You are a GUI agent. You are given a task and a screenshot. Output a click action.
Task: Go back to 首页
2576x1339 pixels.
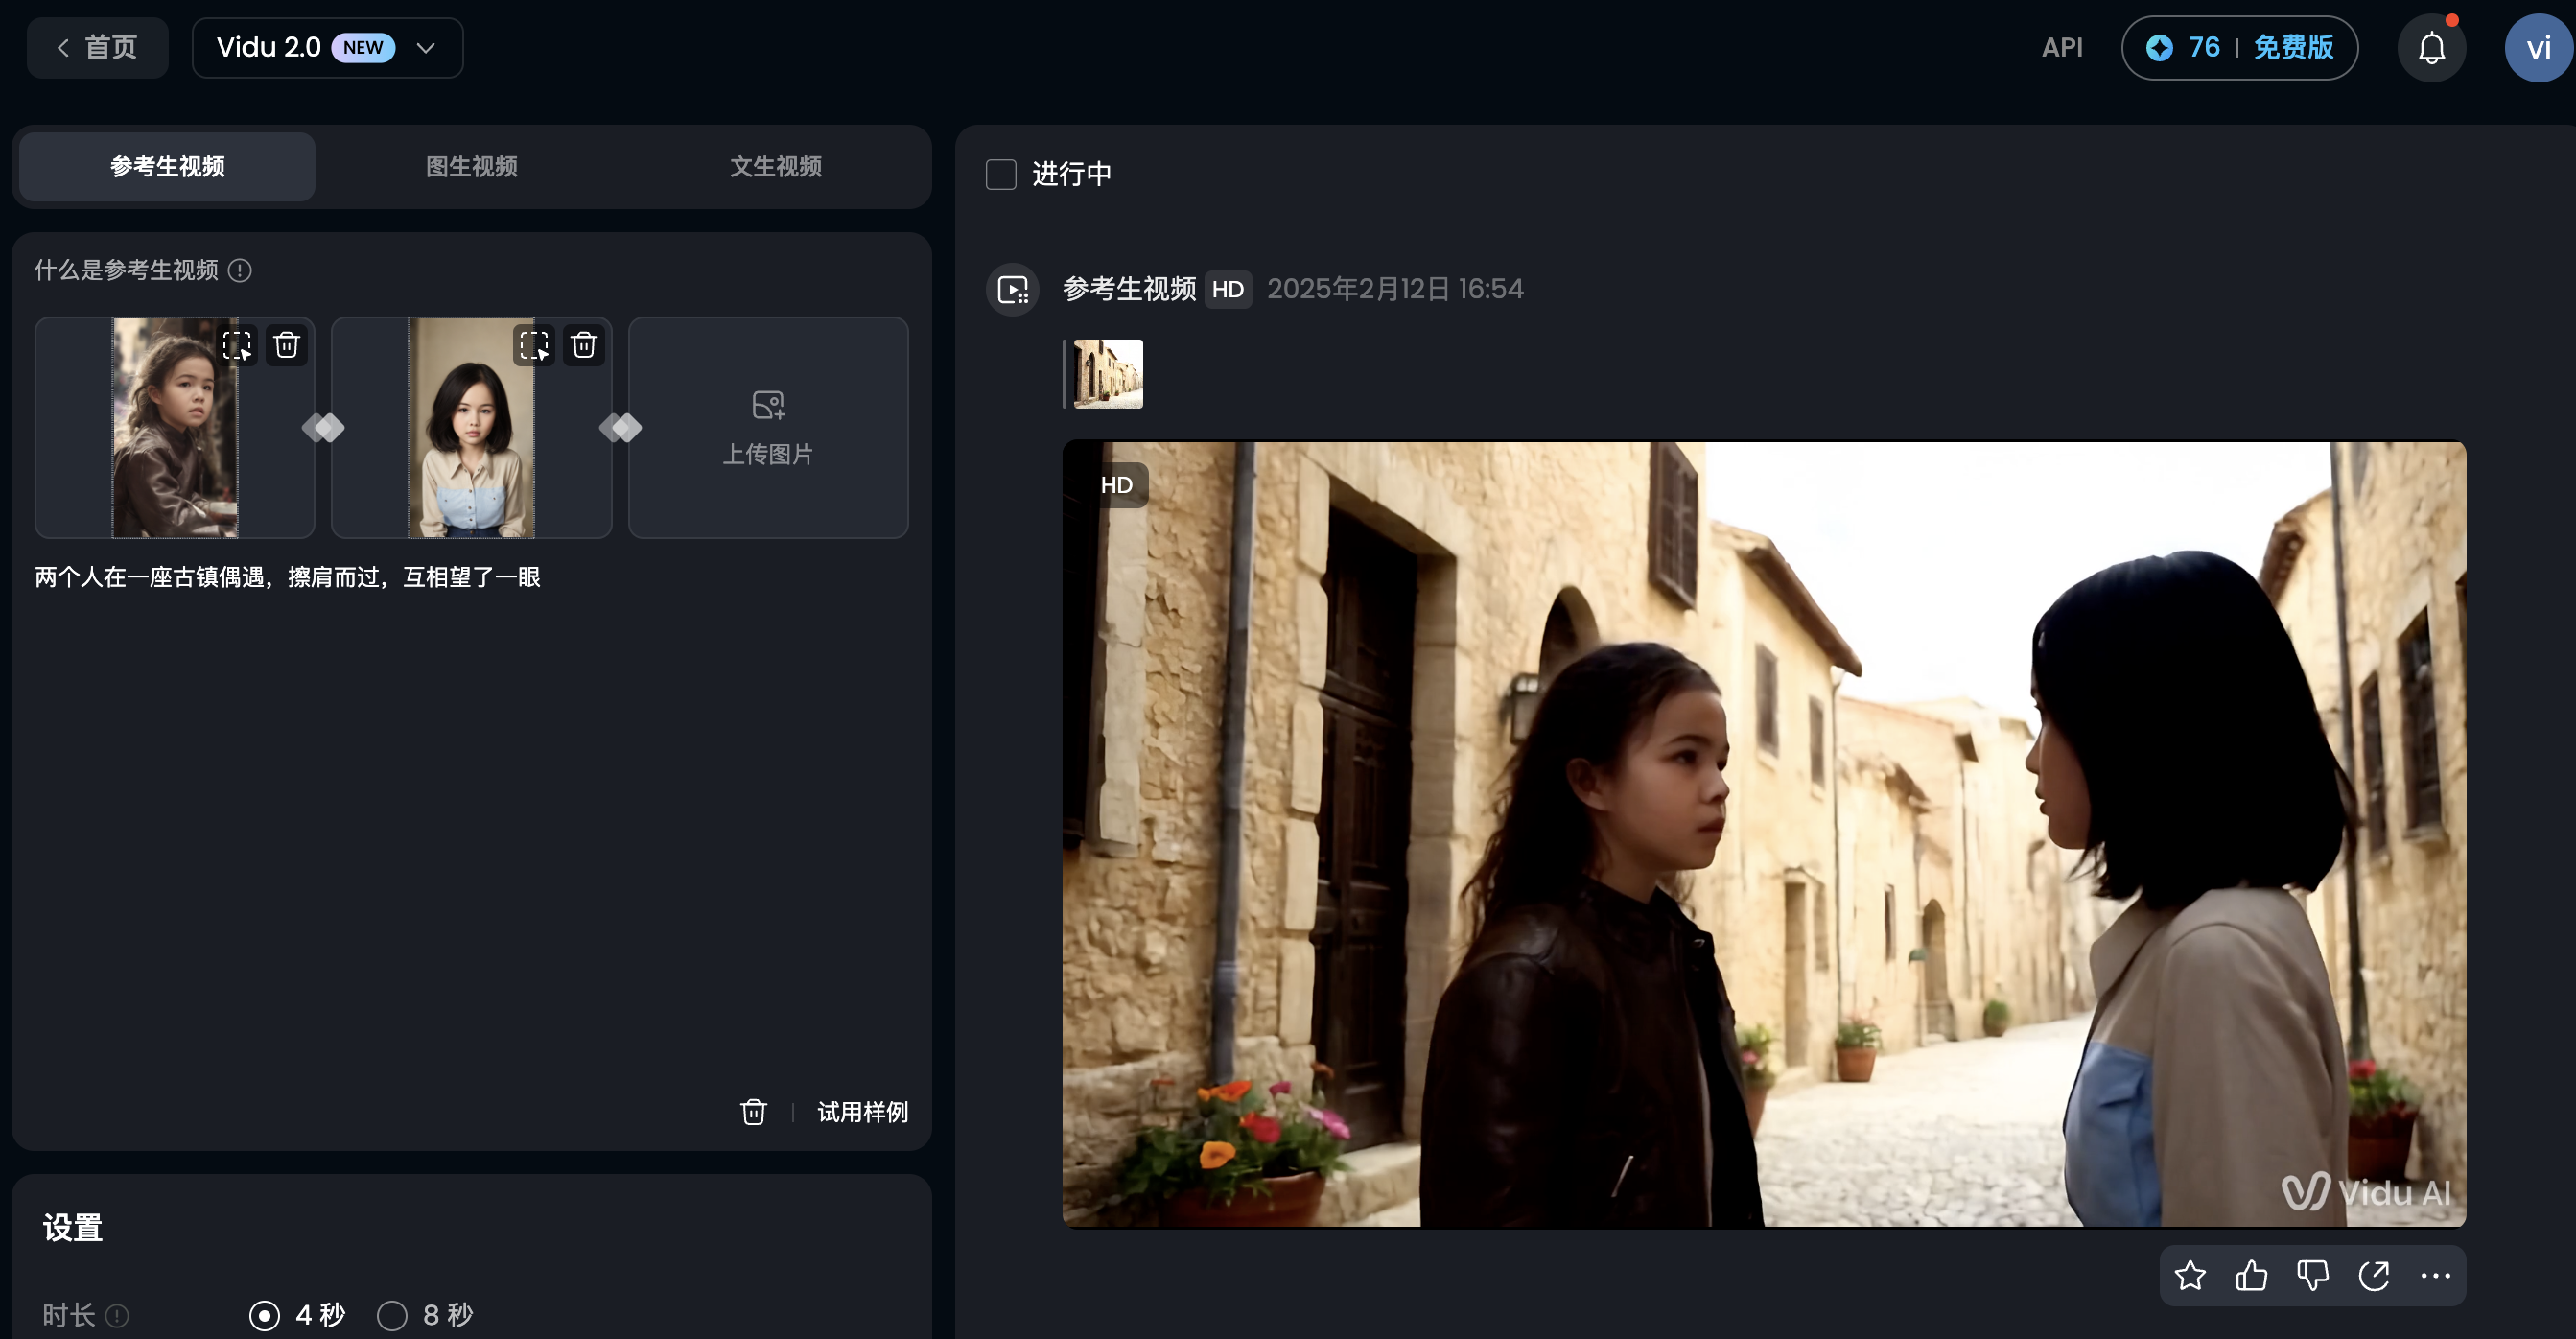click(97, 48)
